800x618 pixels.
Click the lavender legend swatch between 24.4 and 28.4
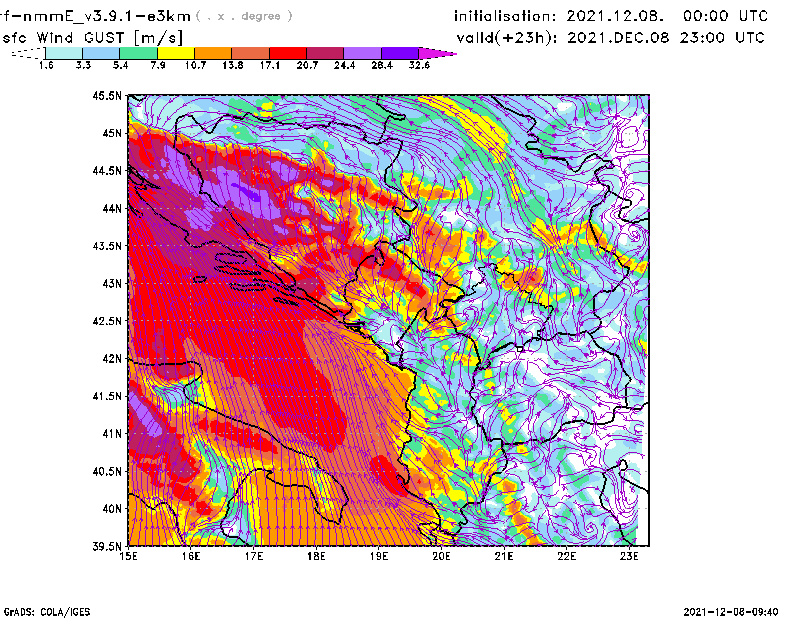[363, 53]
